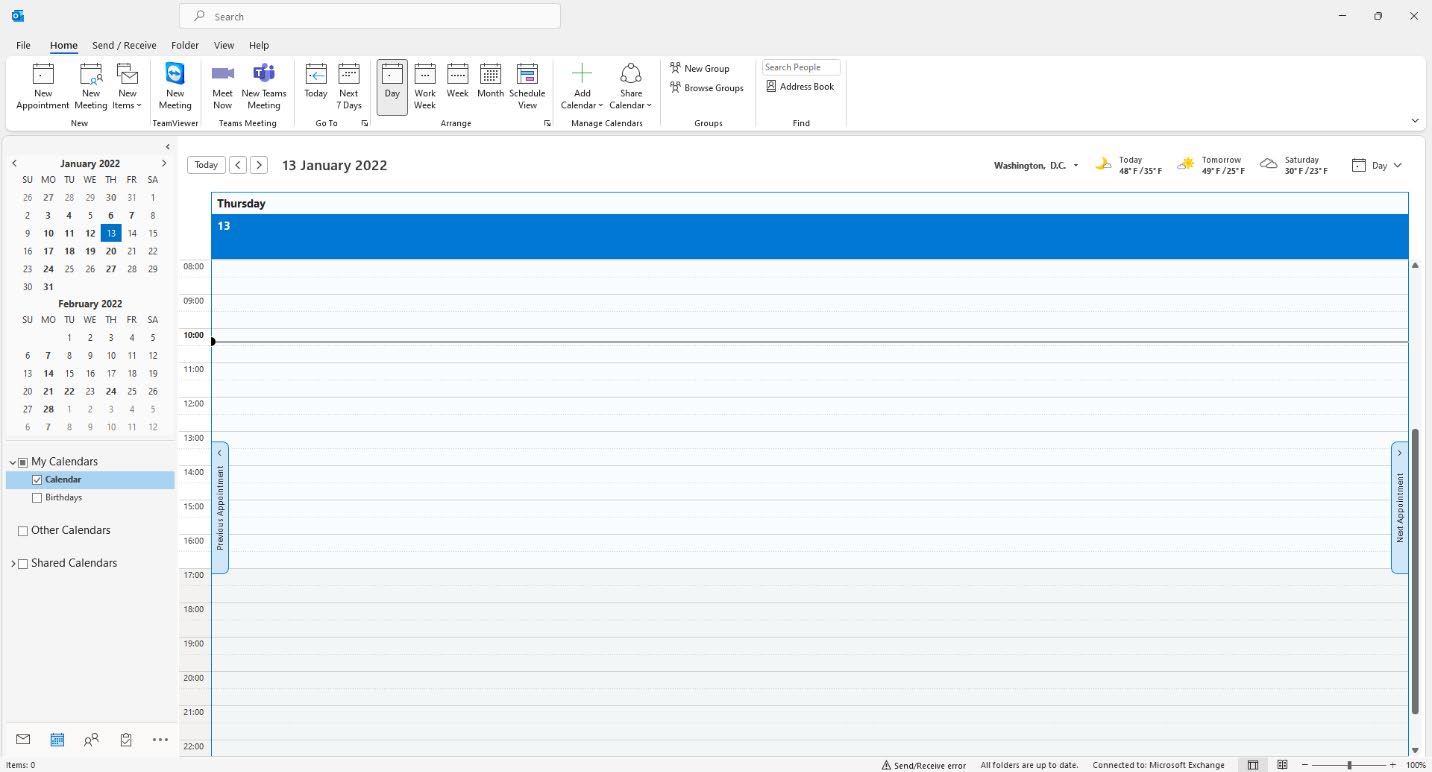Screen dimensions: 1432x772
Task: Open Schedule View layout
Action: [x=527, y=86]
